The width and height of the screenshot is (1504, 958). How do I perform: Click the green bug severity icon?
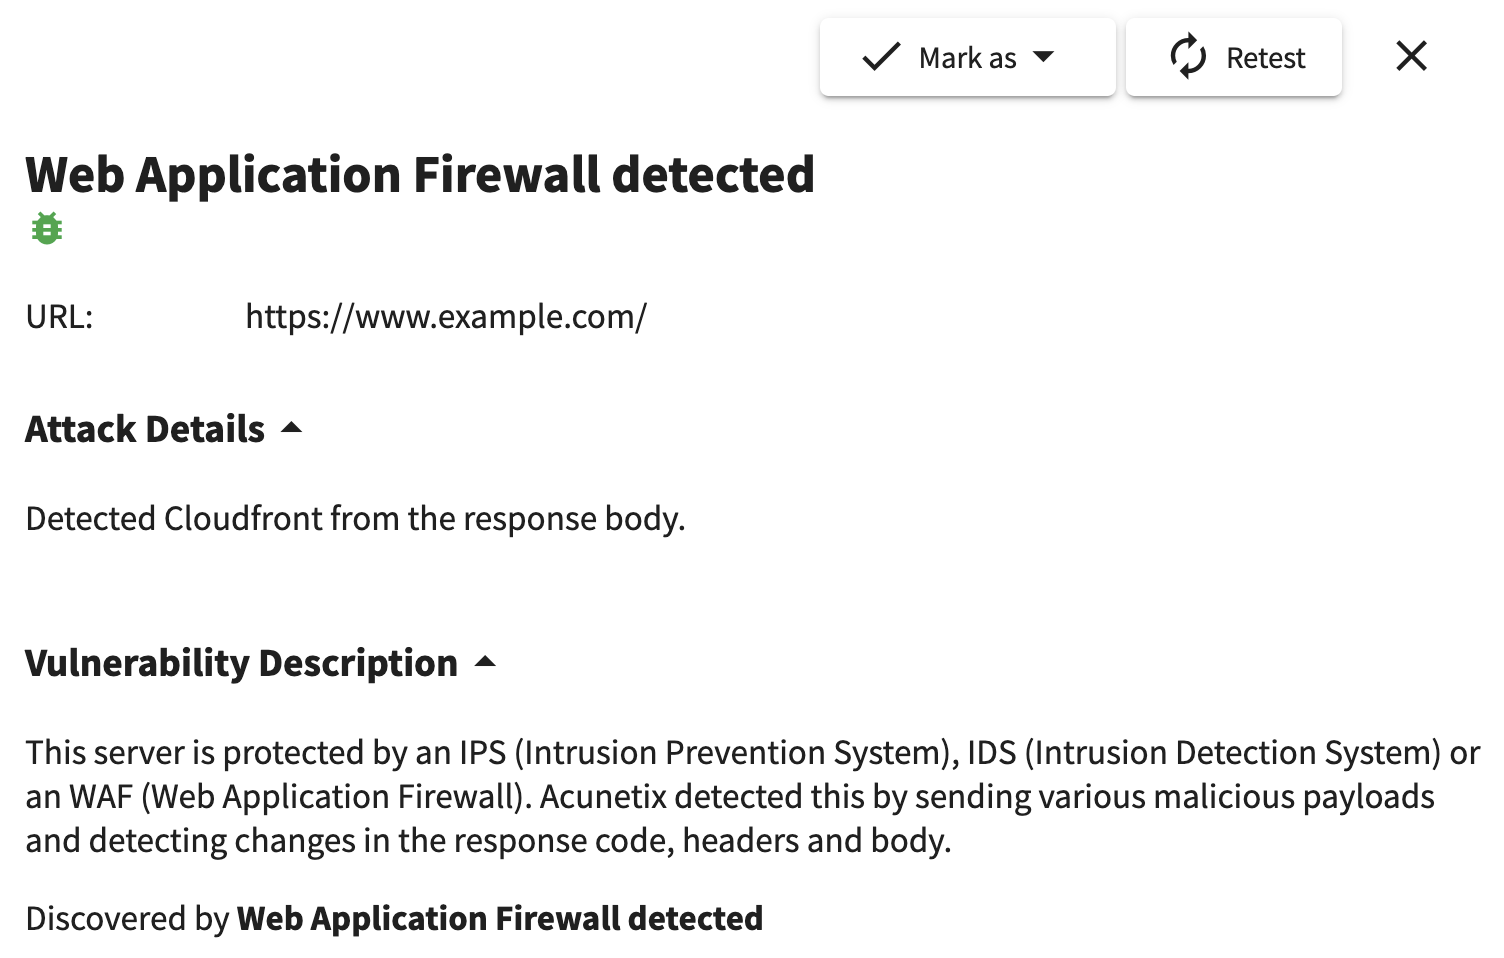click(x=47, y=229)
